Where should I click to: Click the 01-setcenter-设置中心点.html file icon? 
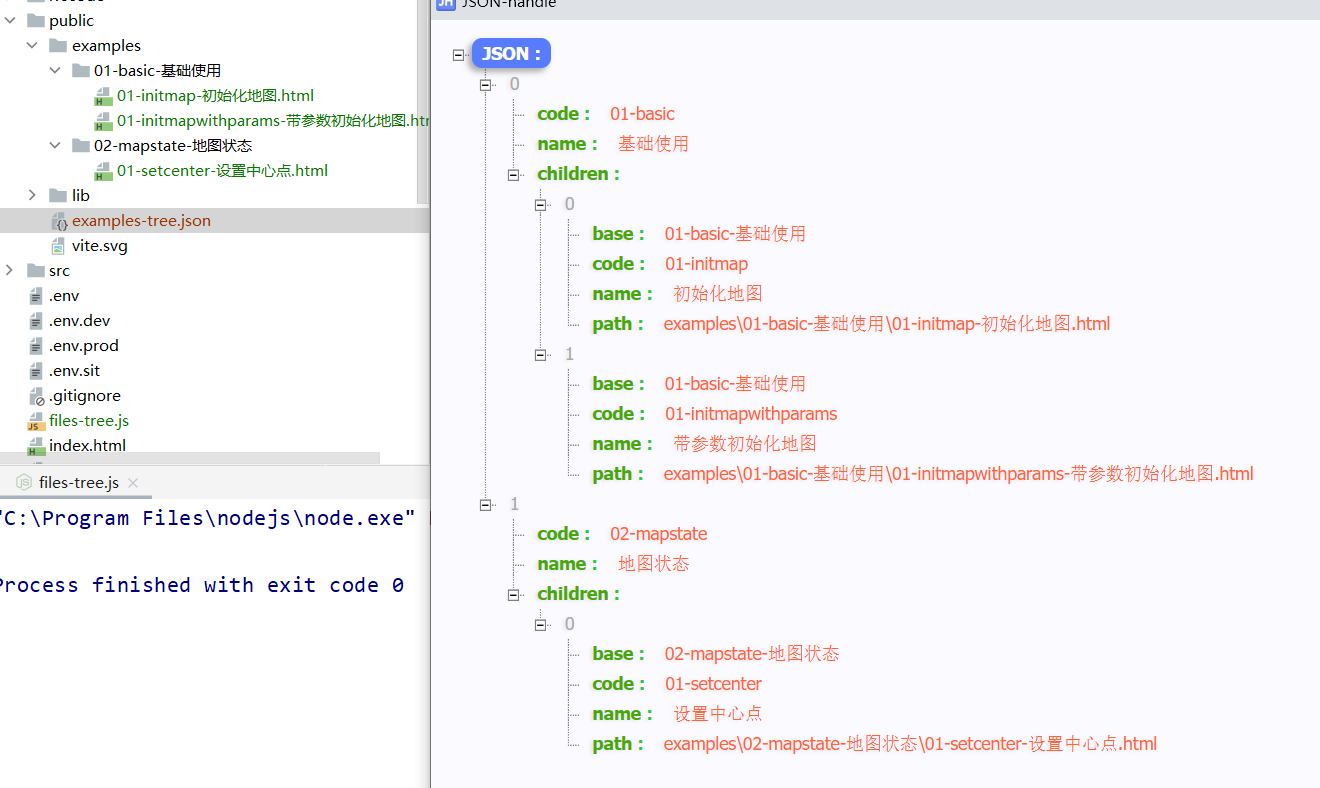coord(103,171)
